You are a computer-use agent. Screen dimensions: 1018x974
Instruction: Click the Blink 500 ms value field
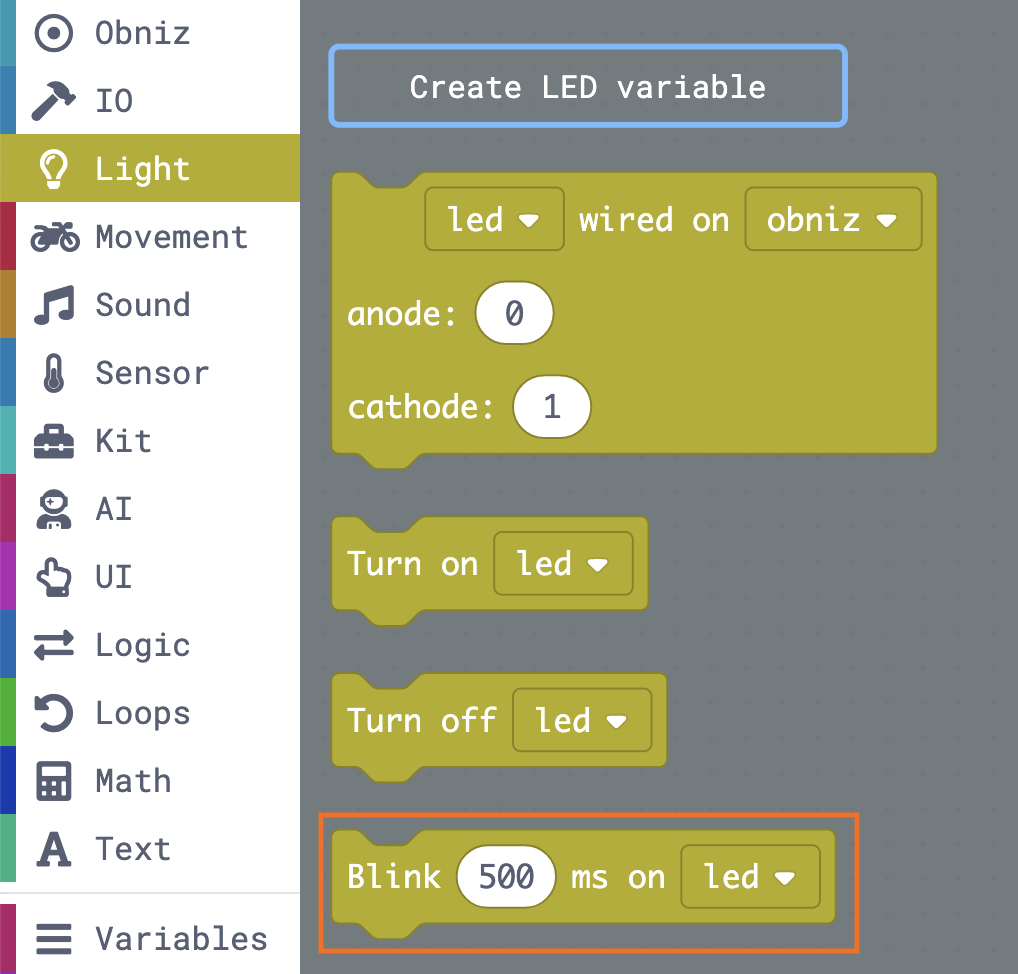pos(506,876)
